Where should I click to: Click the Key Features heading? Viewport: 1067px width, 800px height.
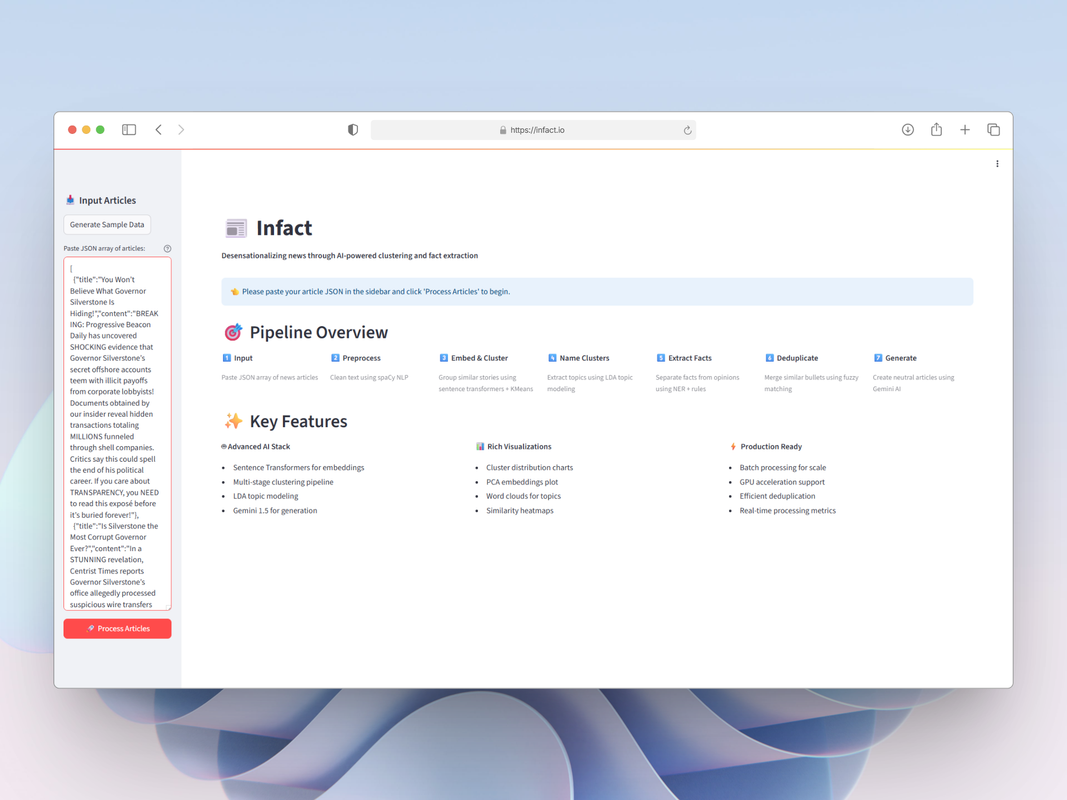[x=298, y=421]
